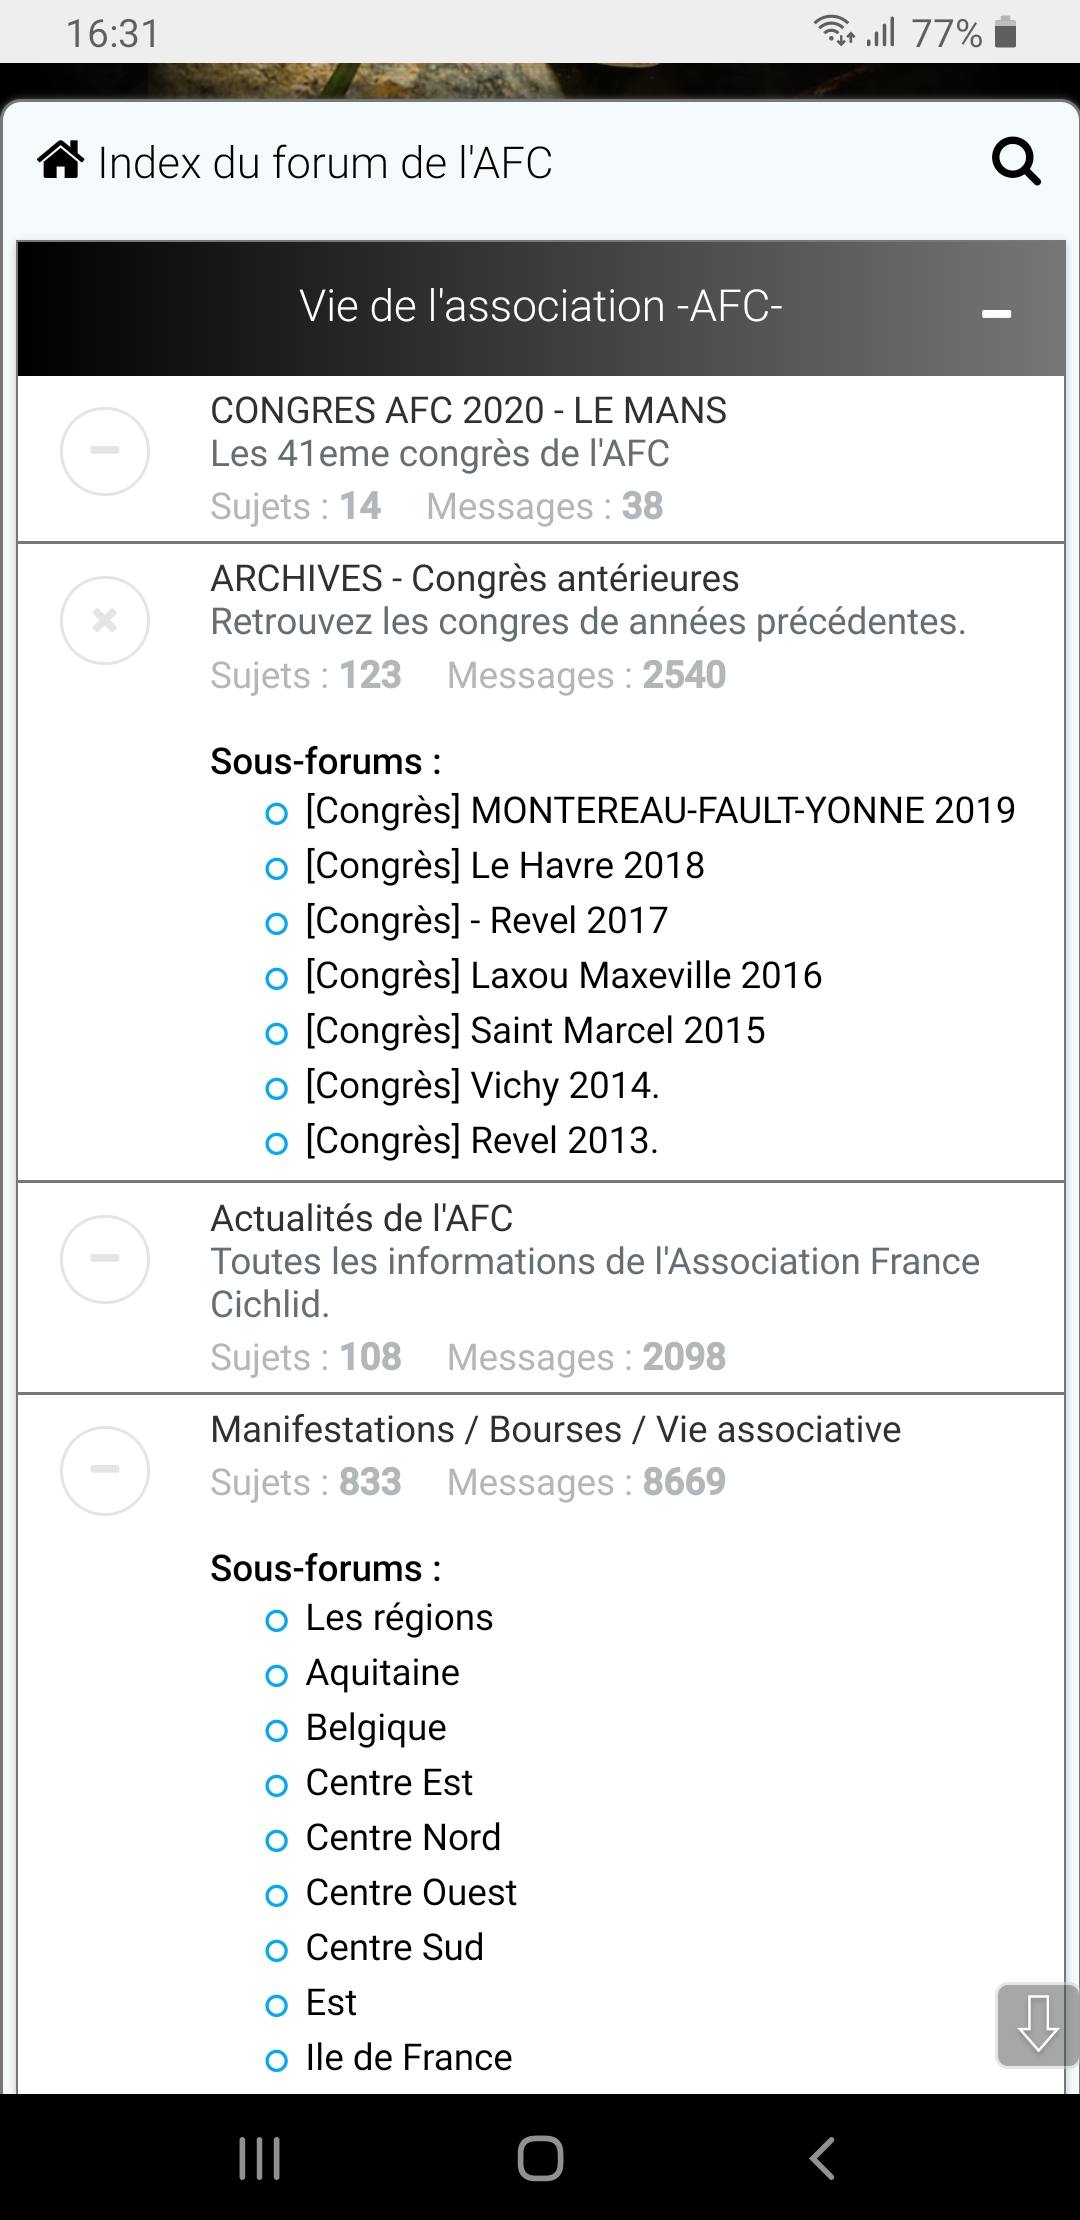This screenshot has height=2220, width=1080.
Task: Select subforum Le Havre 2018
Action: pos(505,865)
